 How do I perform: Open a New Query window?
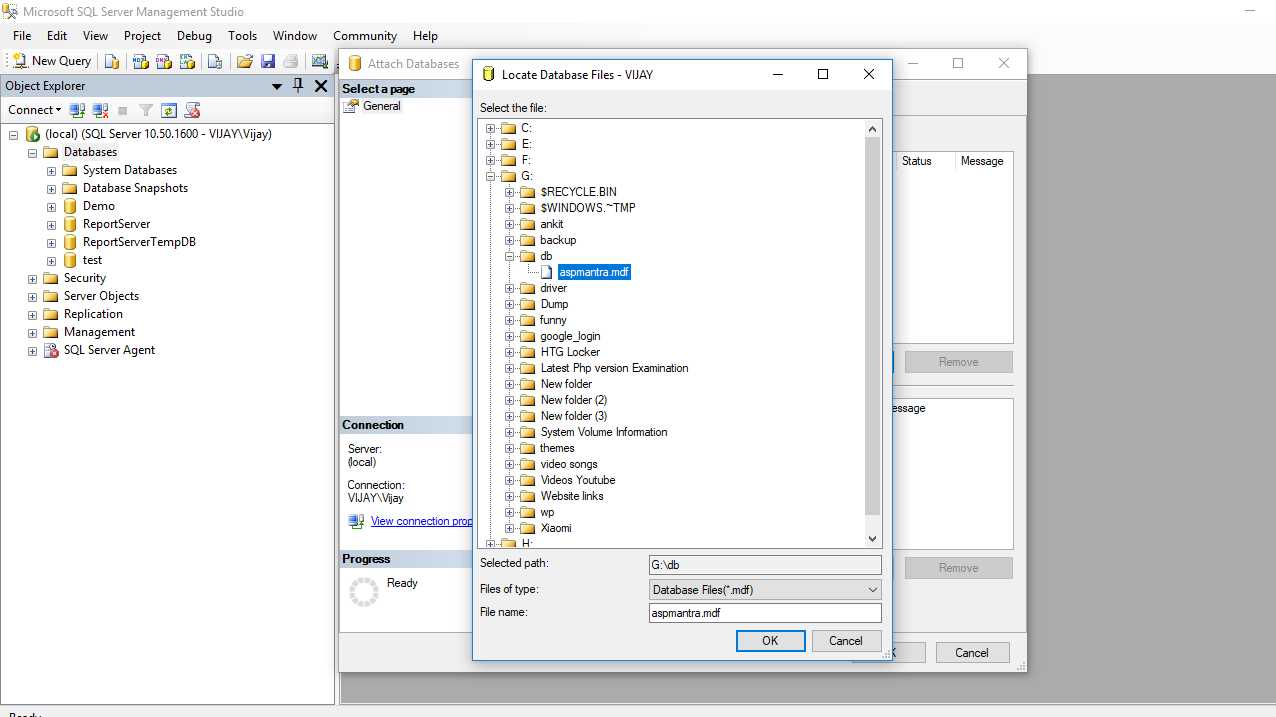pyautogui.click(x=50, y=60)
